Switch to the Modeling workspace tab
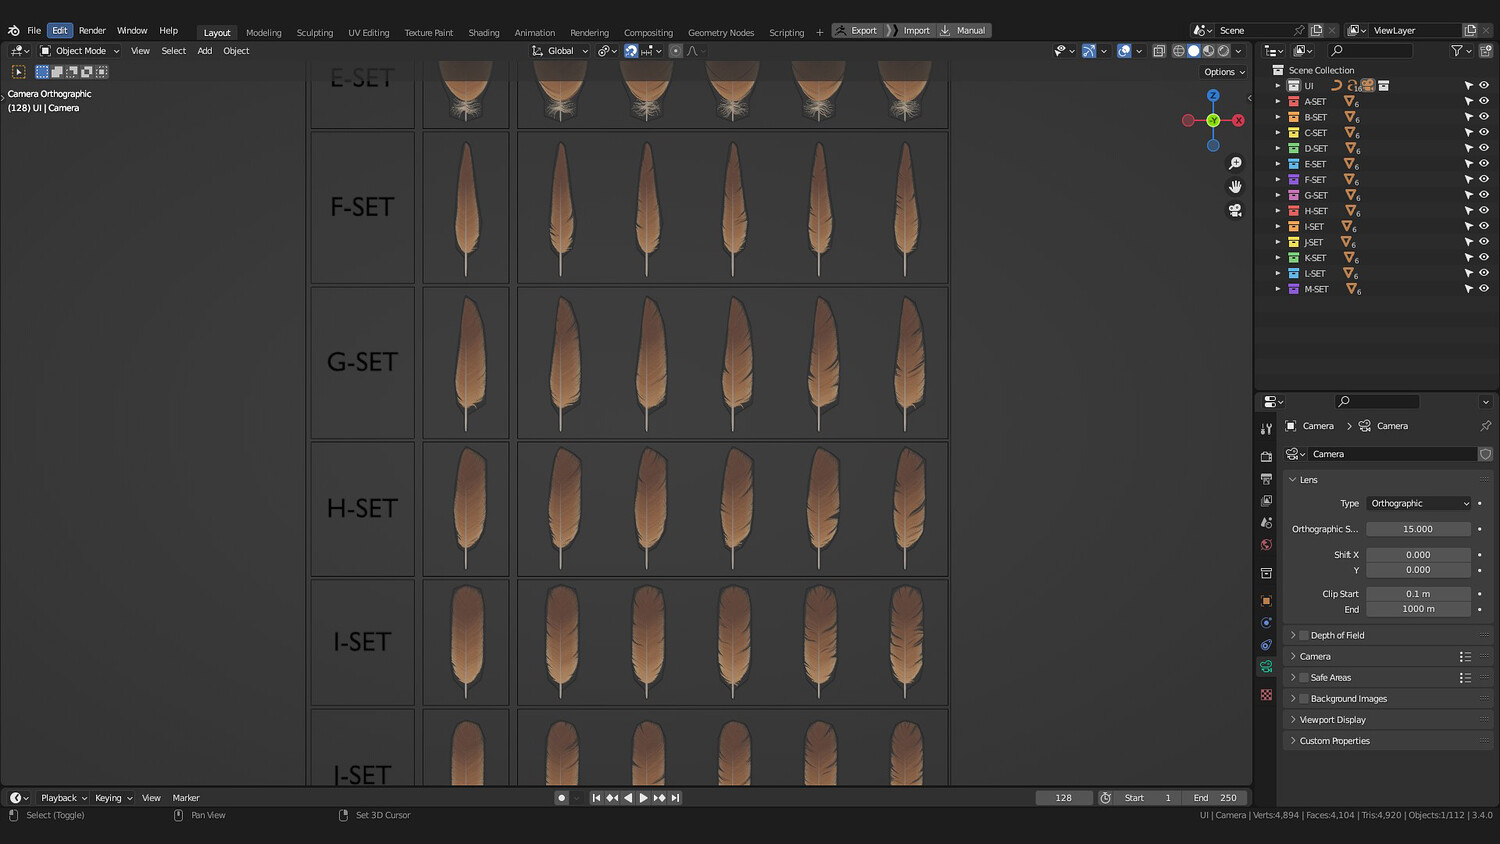The height and width of the screenshot is (844, 1500). (264, 32)
